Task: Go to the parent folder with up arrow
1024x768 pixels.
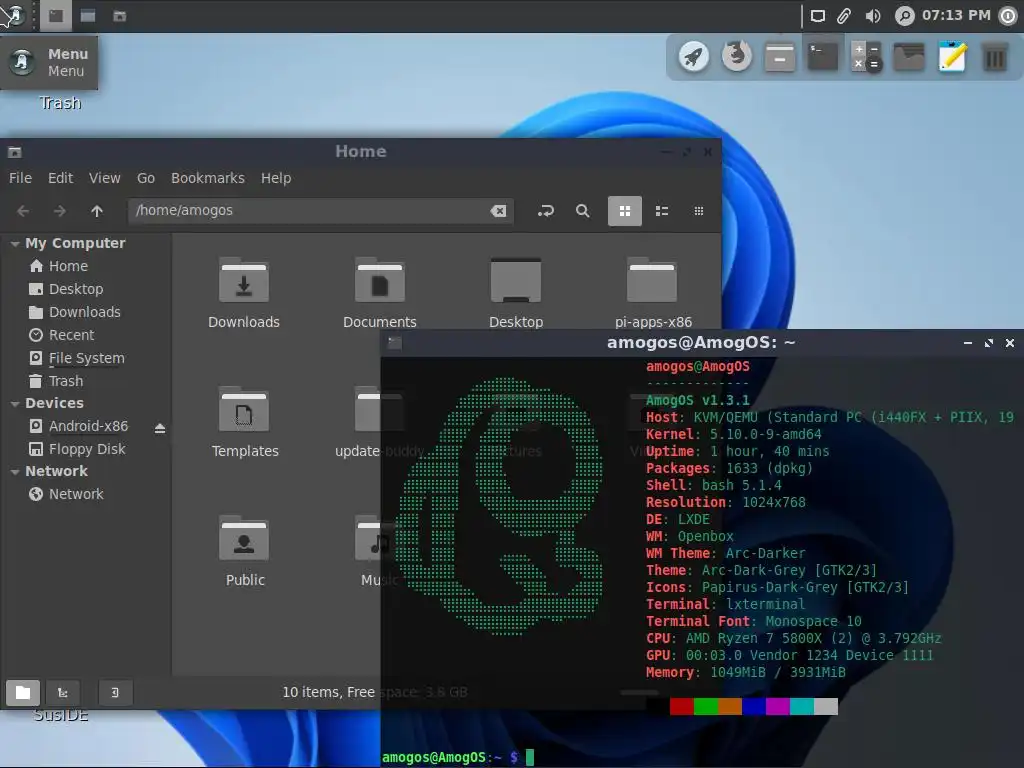Action: [97, 211]
